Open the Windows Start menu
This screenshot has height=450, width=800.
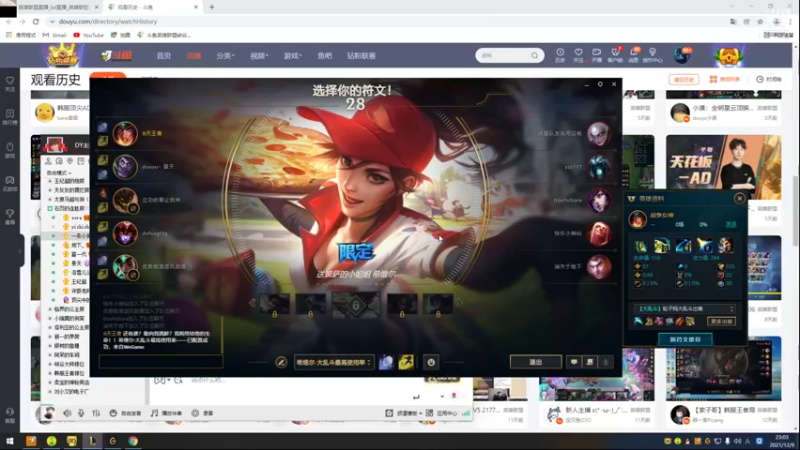[x=10, y=441]
